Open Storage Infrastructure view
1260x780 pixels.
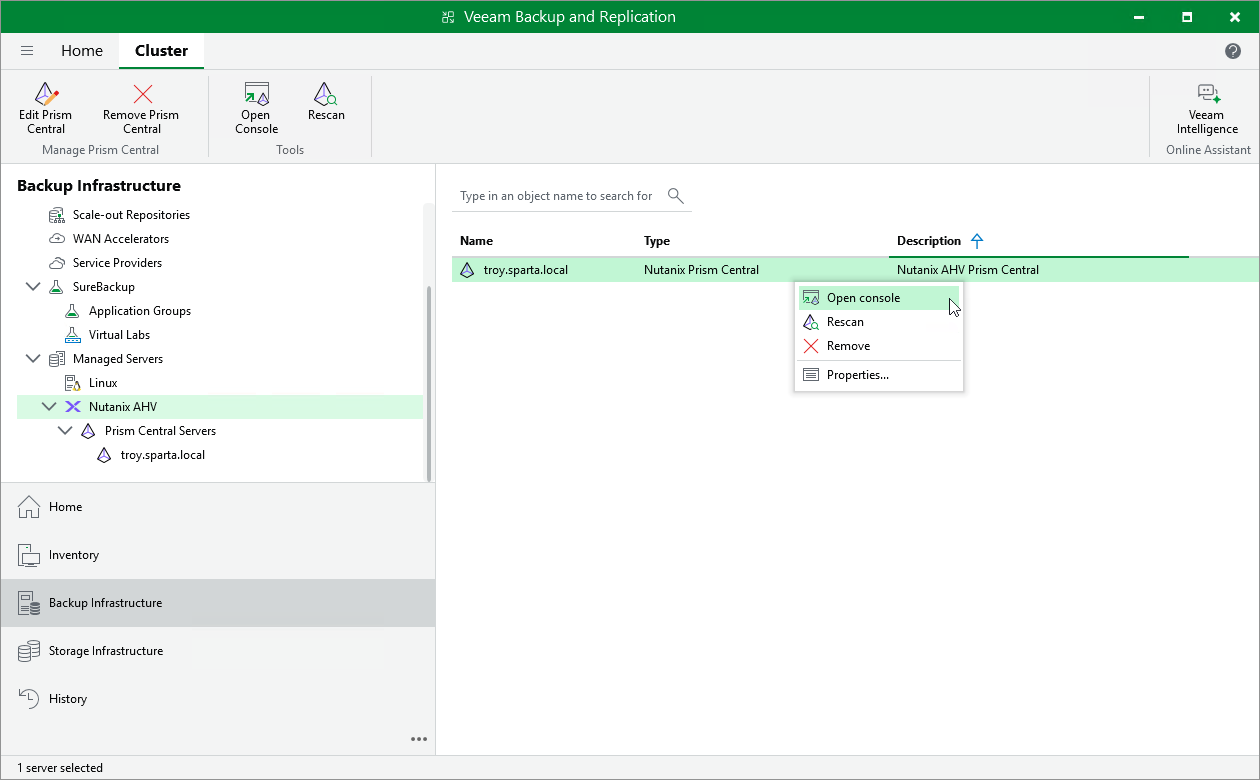218,651
